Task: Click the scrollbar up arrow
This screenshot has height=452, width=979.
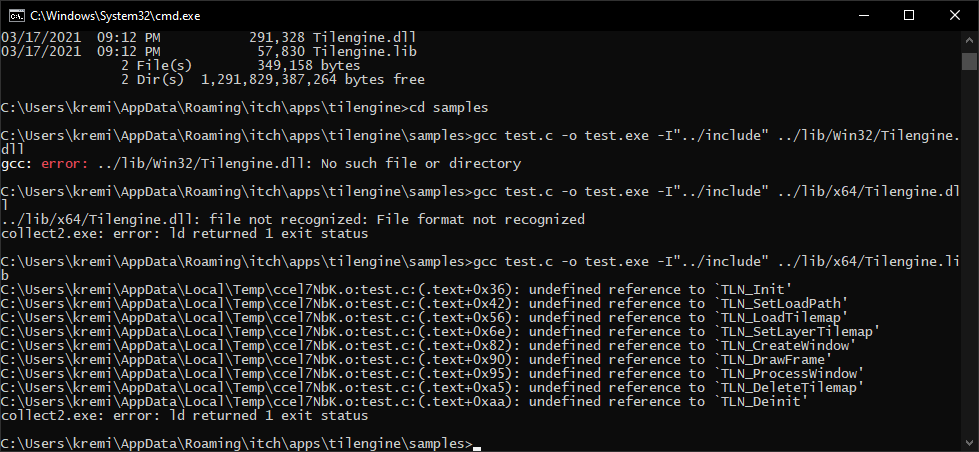Action: [x=969, y=39]
